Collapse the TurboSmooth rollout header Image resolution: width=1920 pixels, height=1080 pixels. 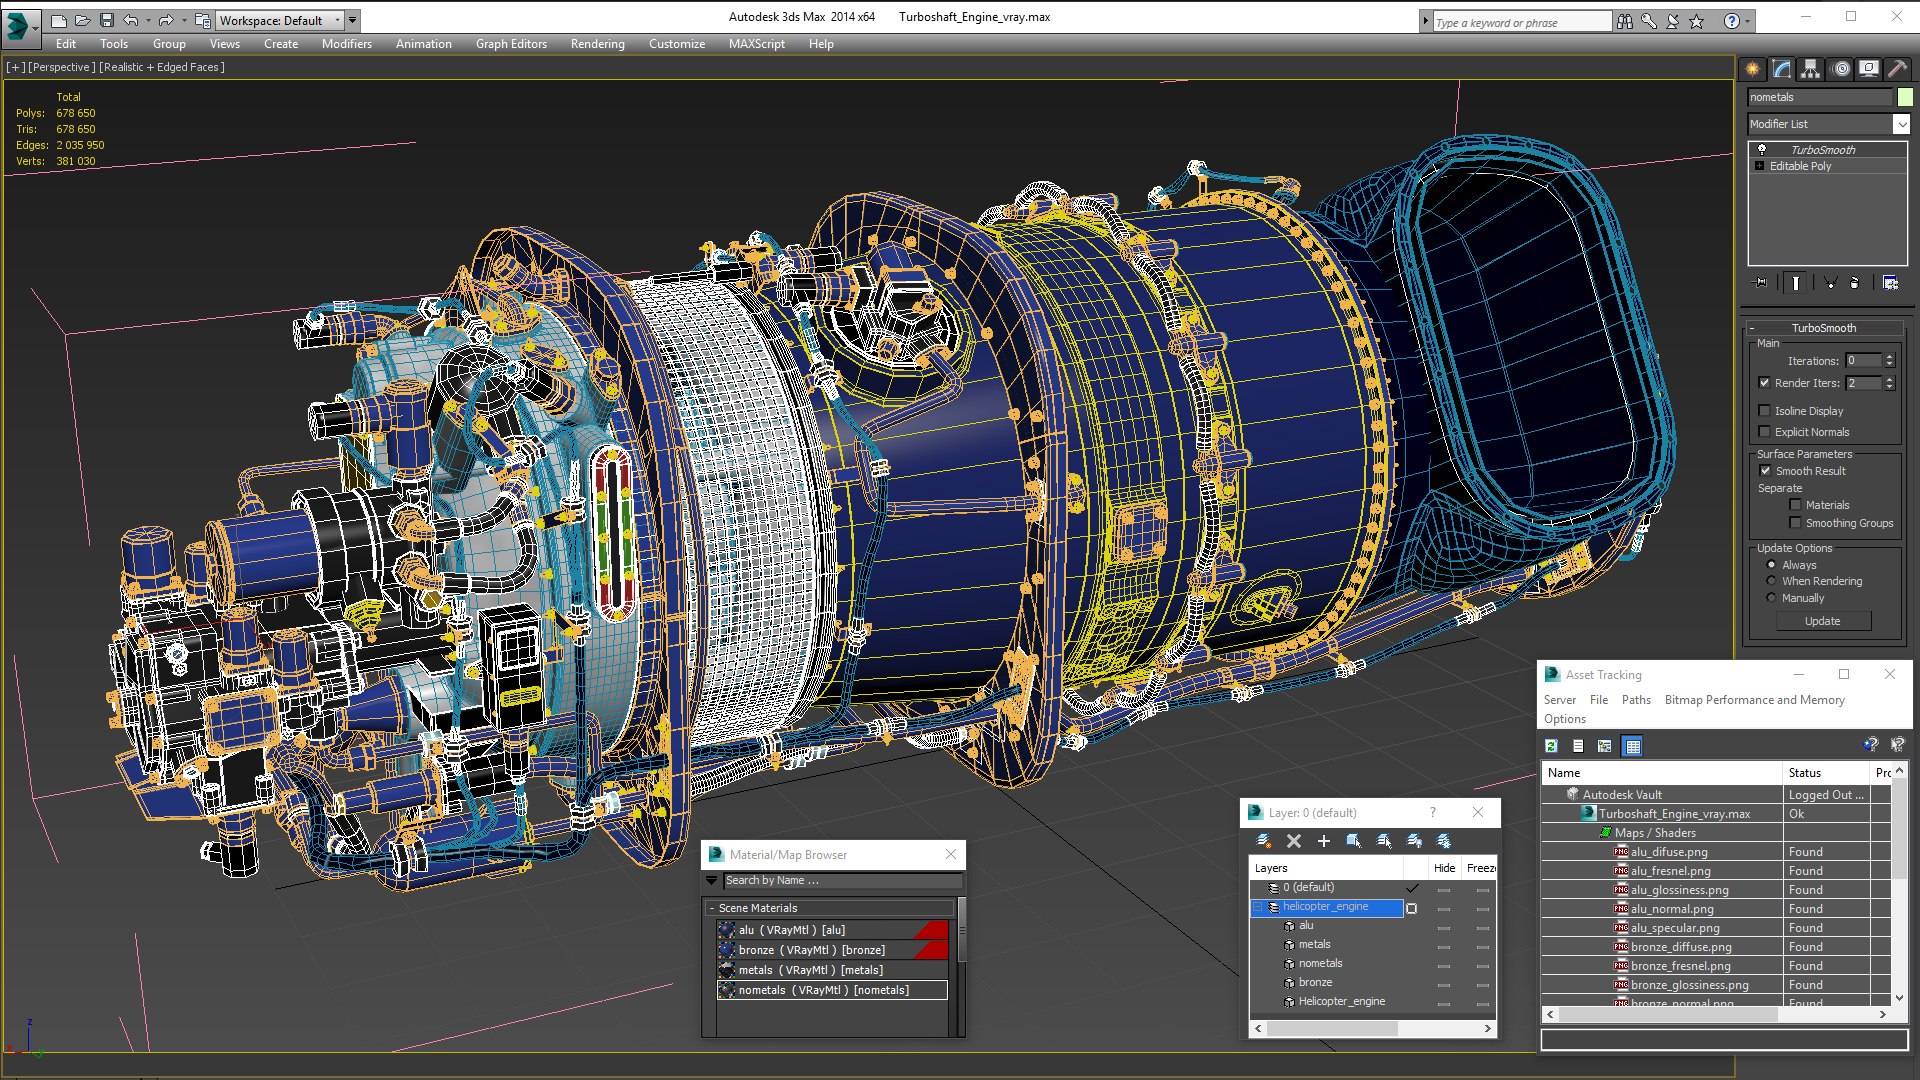[x=1823, y=328]
